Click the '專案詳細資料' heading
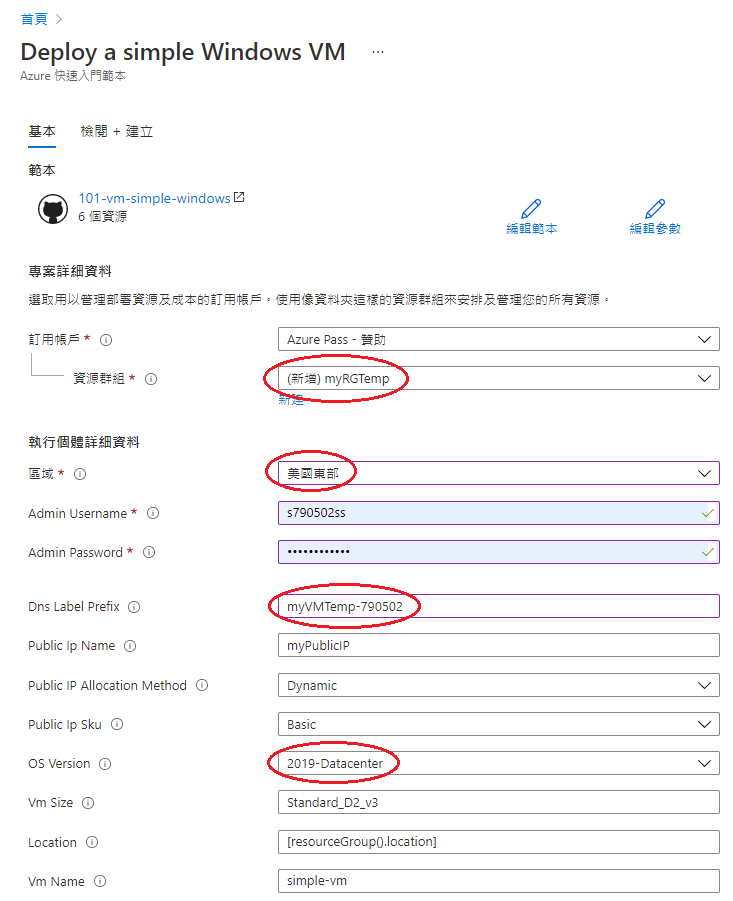Viewport: 733px width, 901px height. 70,271
